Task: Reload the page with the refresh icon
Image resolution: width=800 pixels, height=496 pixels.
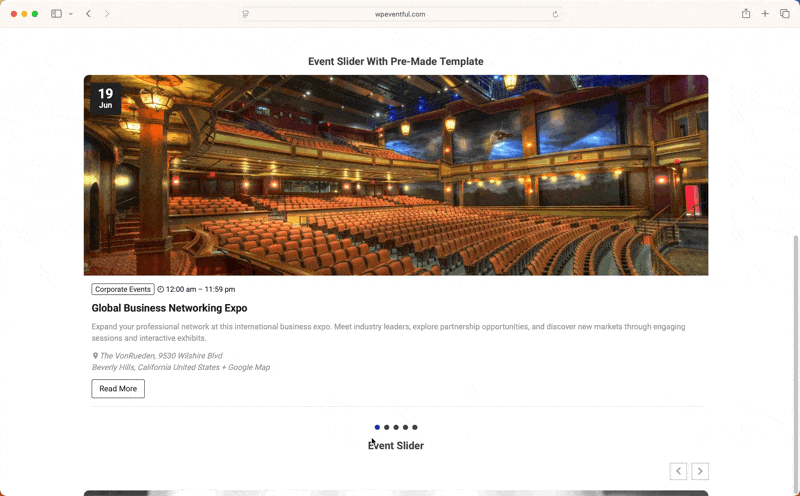Action: 555,14
